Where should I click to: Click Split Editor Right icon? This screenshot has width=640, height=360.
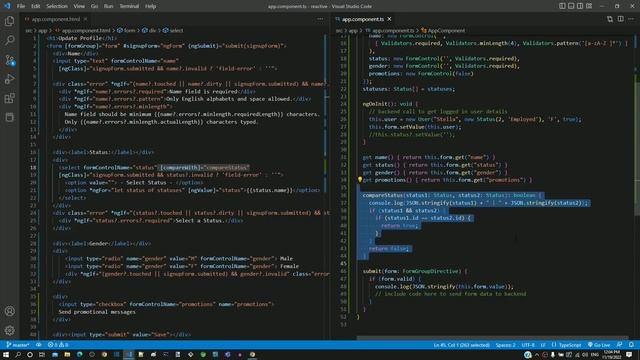pyautogui.click(x=620, y=19)
